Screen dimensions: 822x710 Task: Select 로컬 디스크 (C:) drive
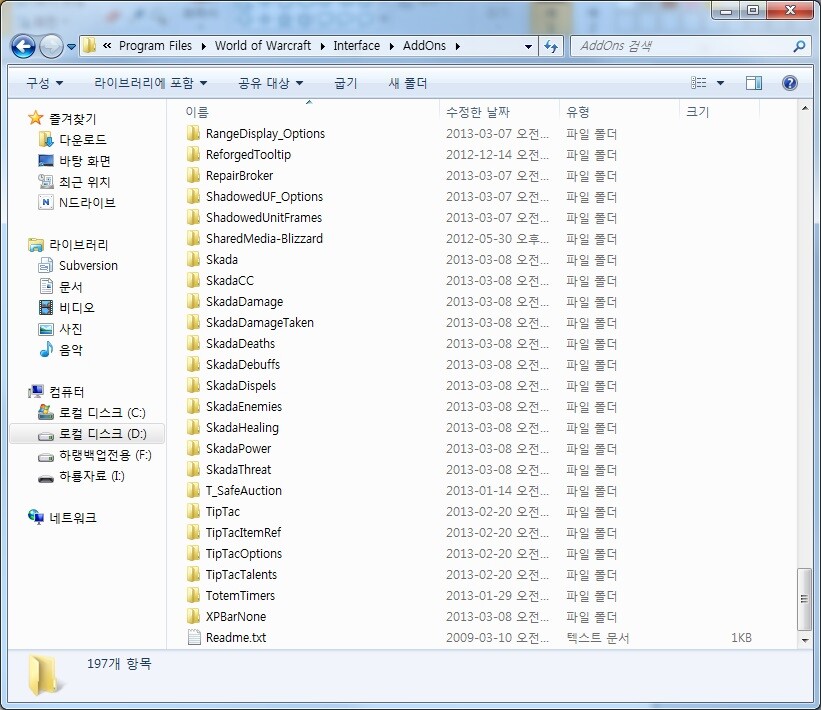pyautogui.click(x=101, y=413)
